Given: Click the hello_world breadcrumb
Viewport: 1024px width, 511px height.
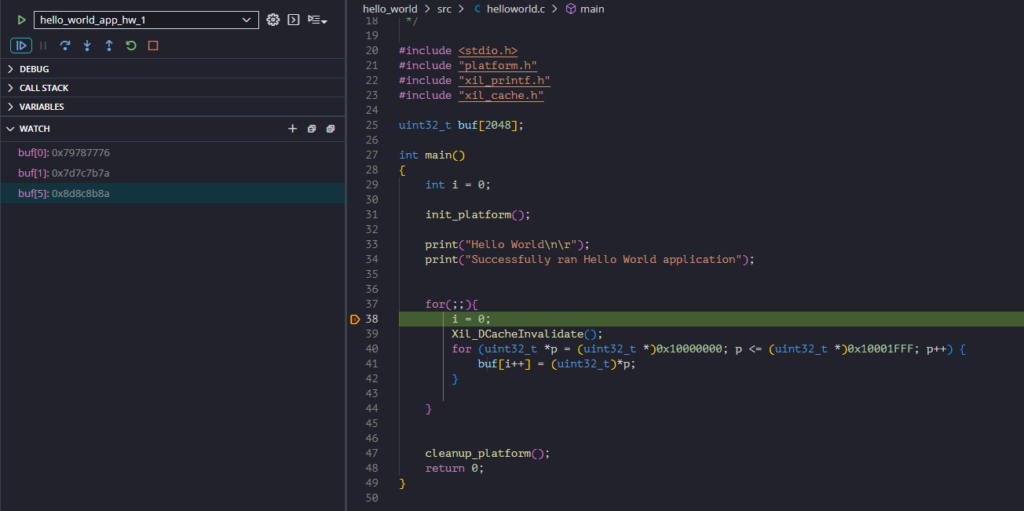Looking at the screenshot, I should (x=390, y=9).
